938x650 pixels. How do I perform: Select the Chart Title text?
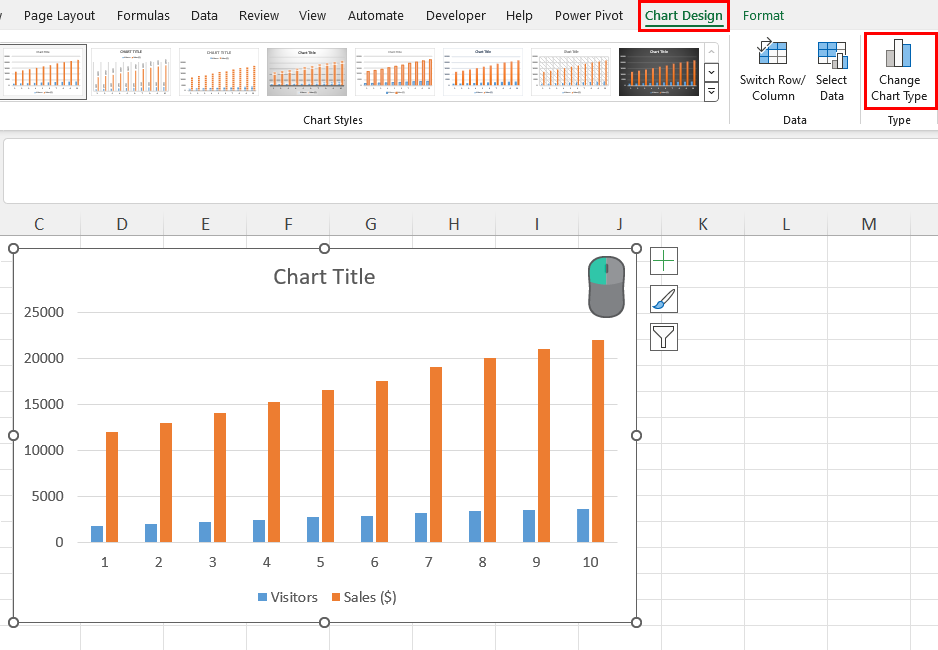[x=324, y=277]
